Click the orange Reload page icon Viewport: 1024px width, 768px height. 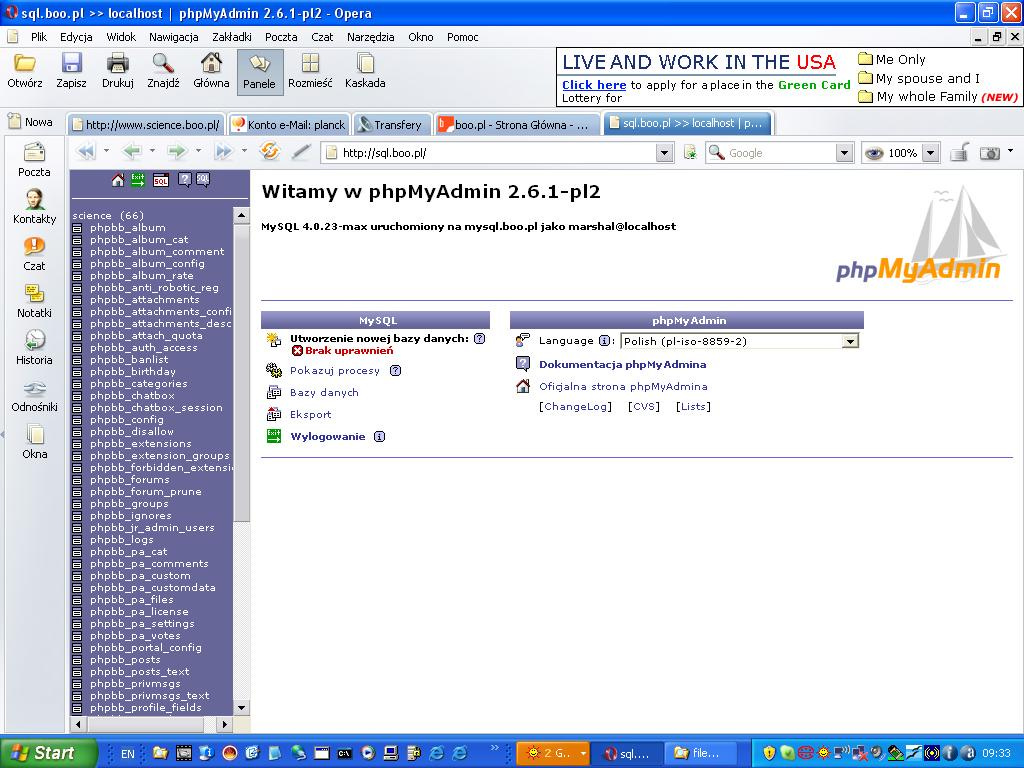point(269,152)
